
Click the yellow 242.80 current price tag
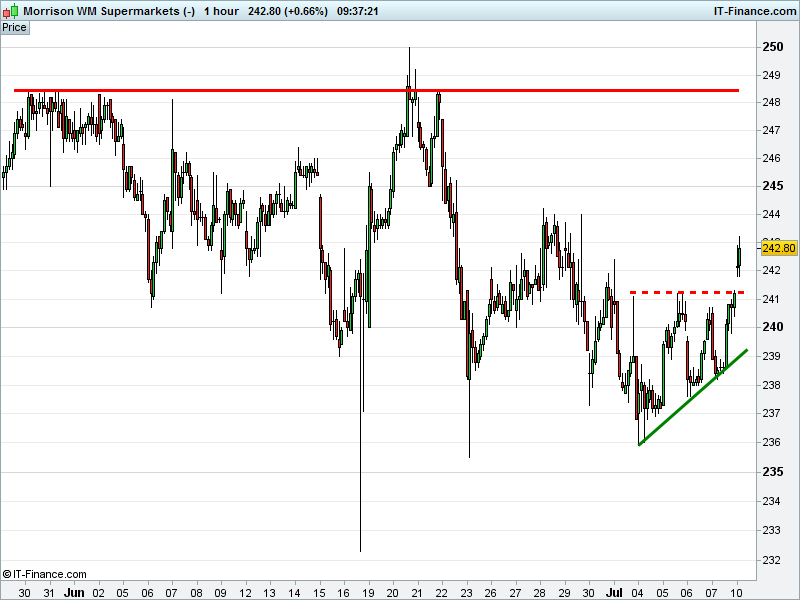tap(779, 248)
